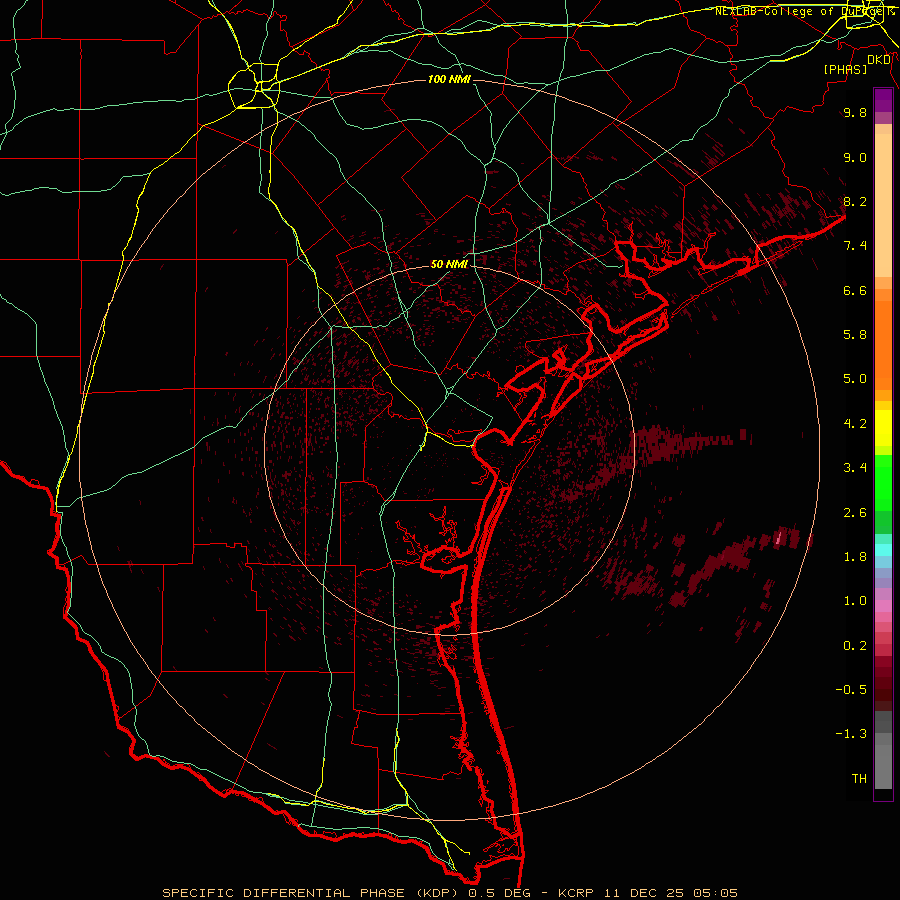Click the 5.8 value on the color scale
The height and width of the screenshot is (900, 900).
point(855,335)
